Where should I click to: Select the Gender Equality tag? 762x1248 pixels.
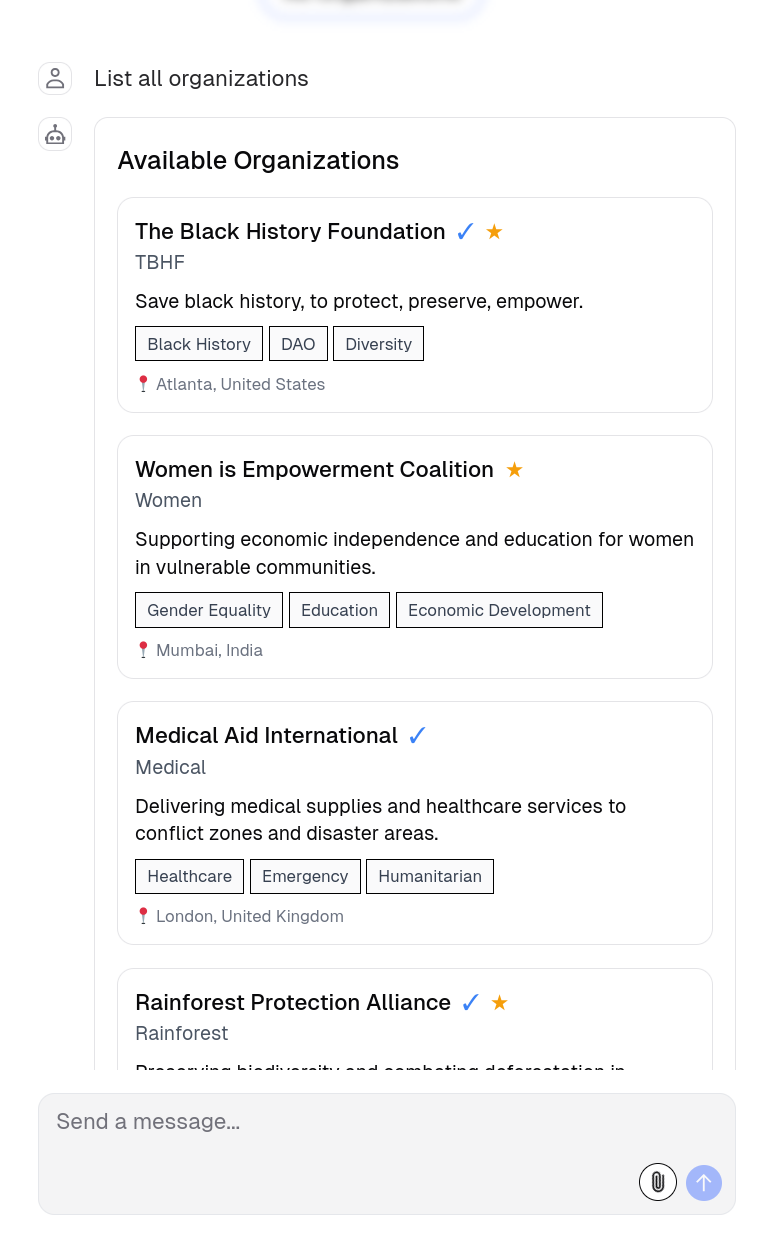209,610
